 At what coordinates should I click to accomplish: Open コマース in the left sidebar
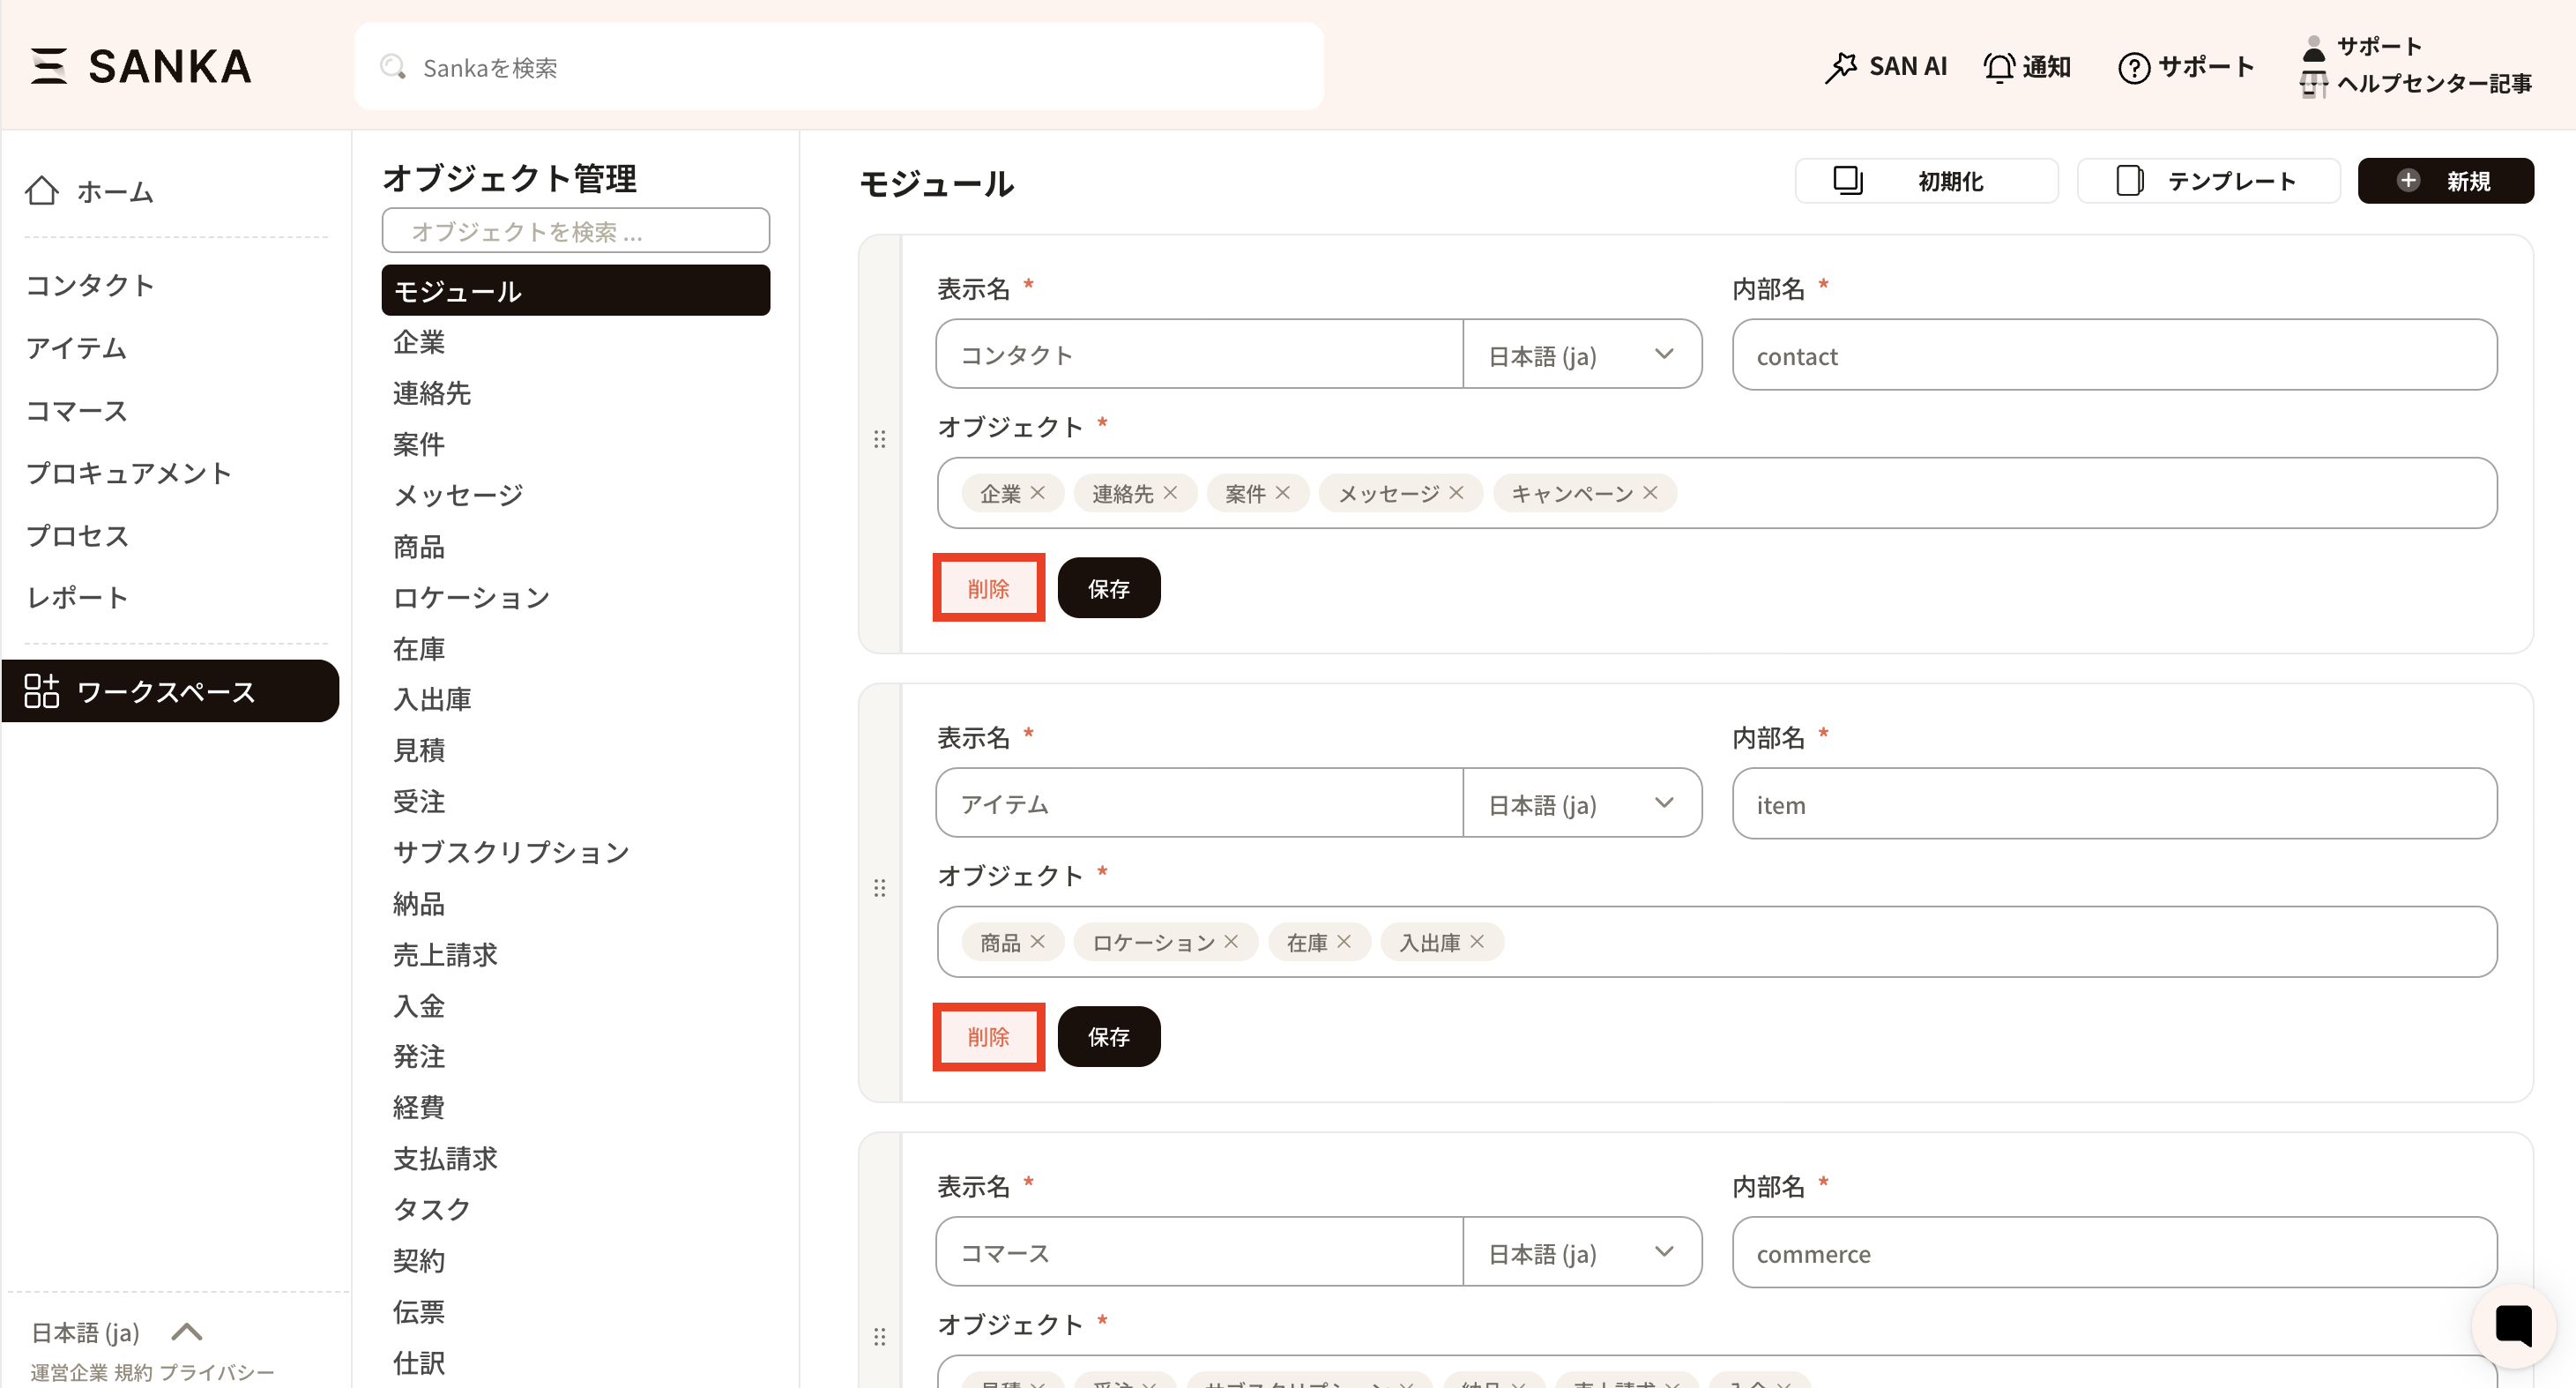pyautogui.click(x=77, y=411)
